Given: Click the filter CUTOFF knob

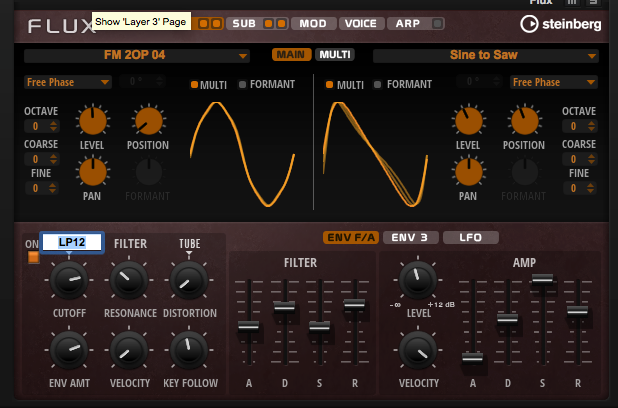Looking at the screenshot, I should 69,280.
